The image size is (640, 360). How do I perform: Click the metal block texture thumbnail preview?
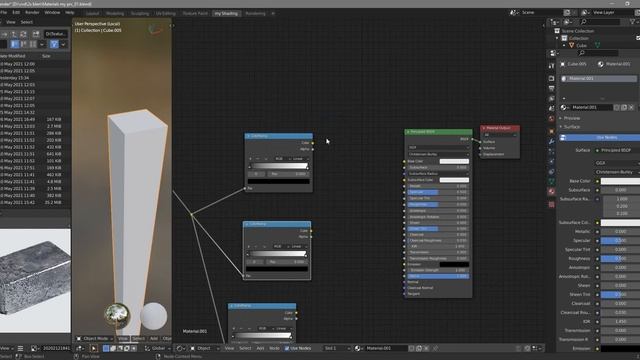tap(35, 280)
